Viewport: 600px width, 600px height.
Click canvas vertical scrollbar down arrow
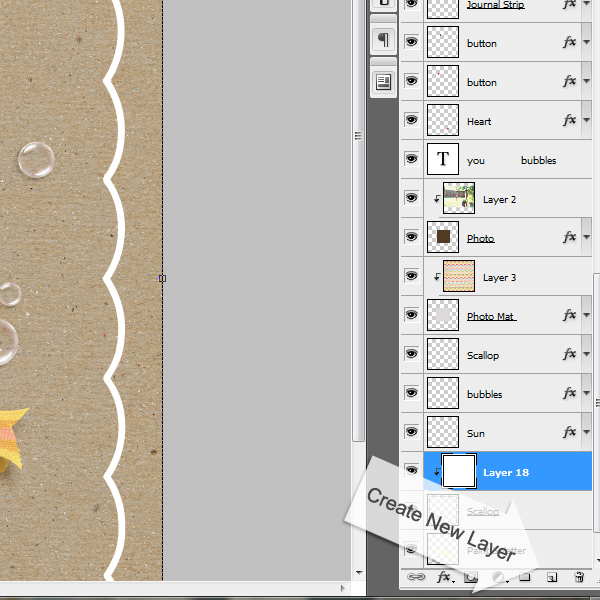click(x=359, y=573)
